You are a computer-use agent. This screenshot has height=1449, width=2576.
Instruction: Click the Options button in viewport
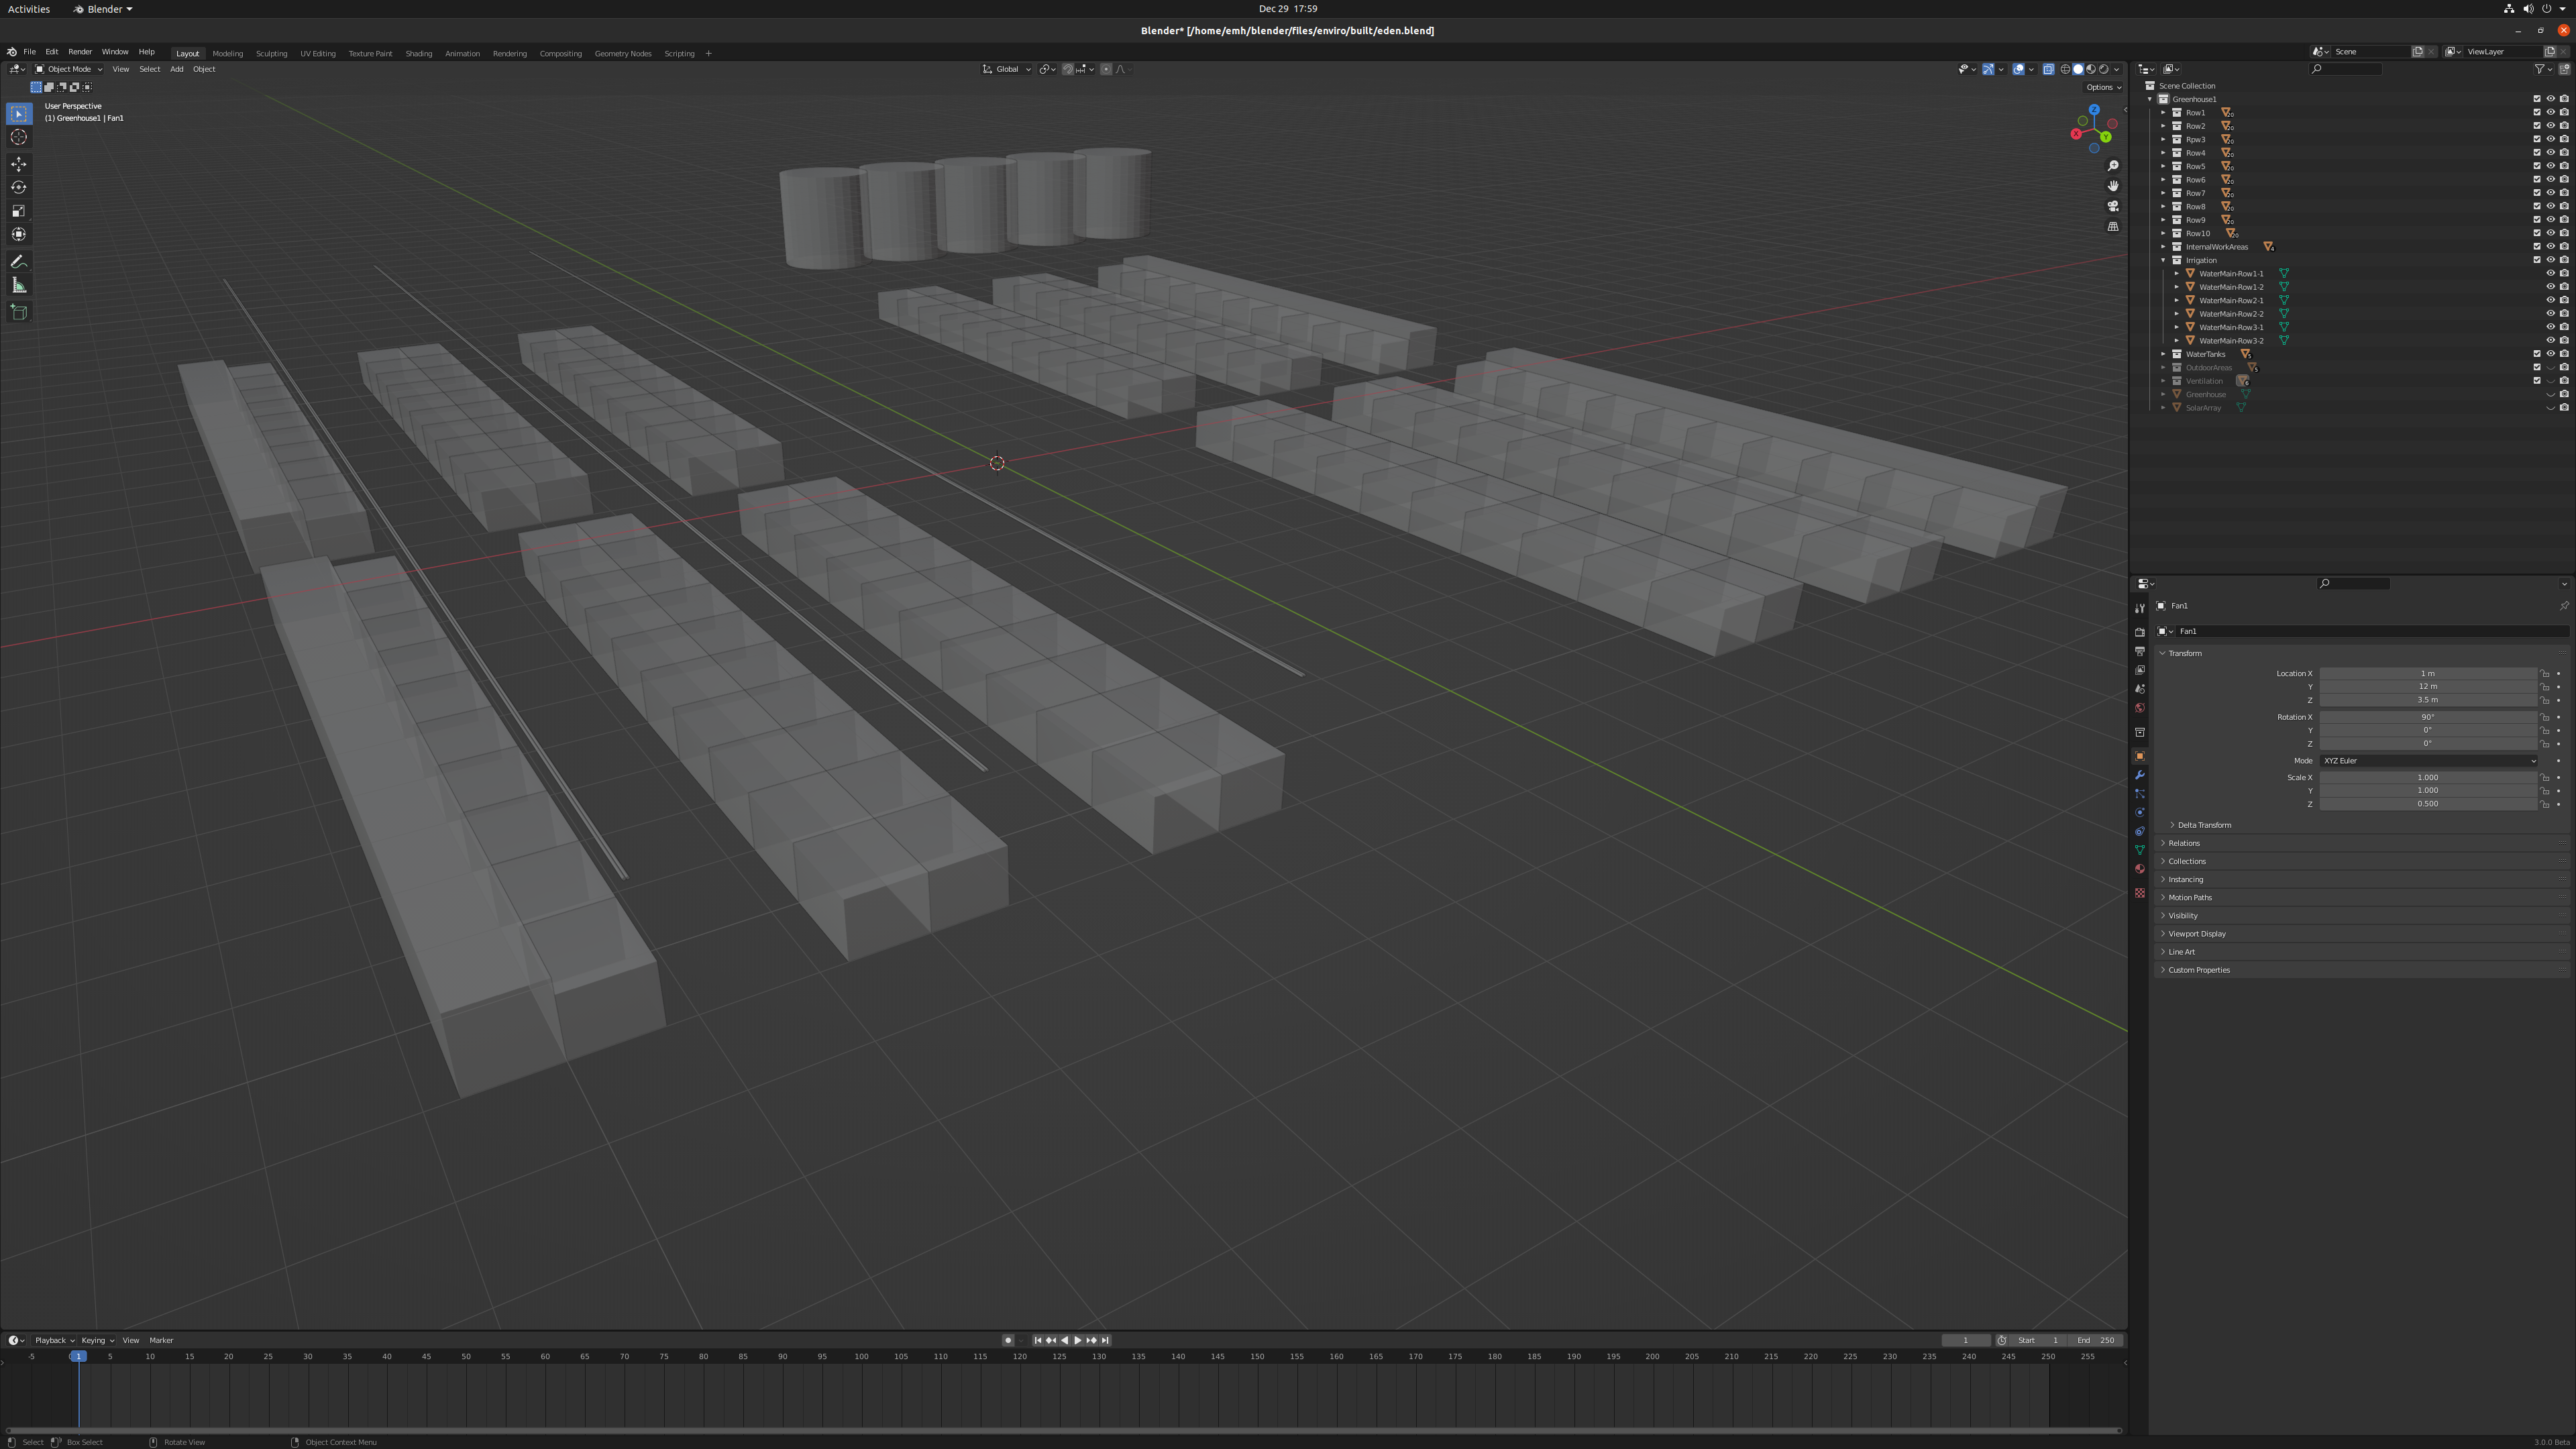coord(2103,87)
